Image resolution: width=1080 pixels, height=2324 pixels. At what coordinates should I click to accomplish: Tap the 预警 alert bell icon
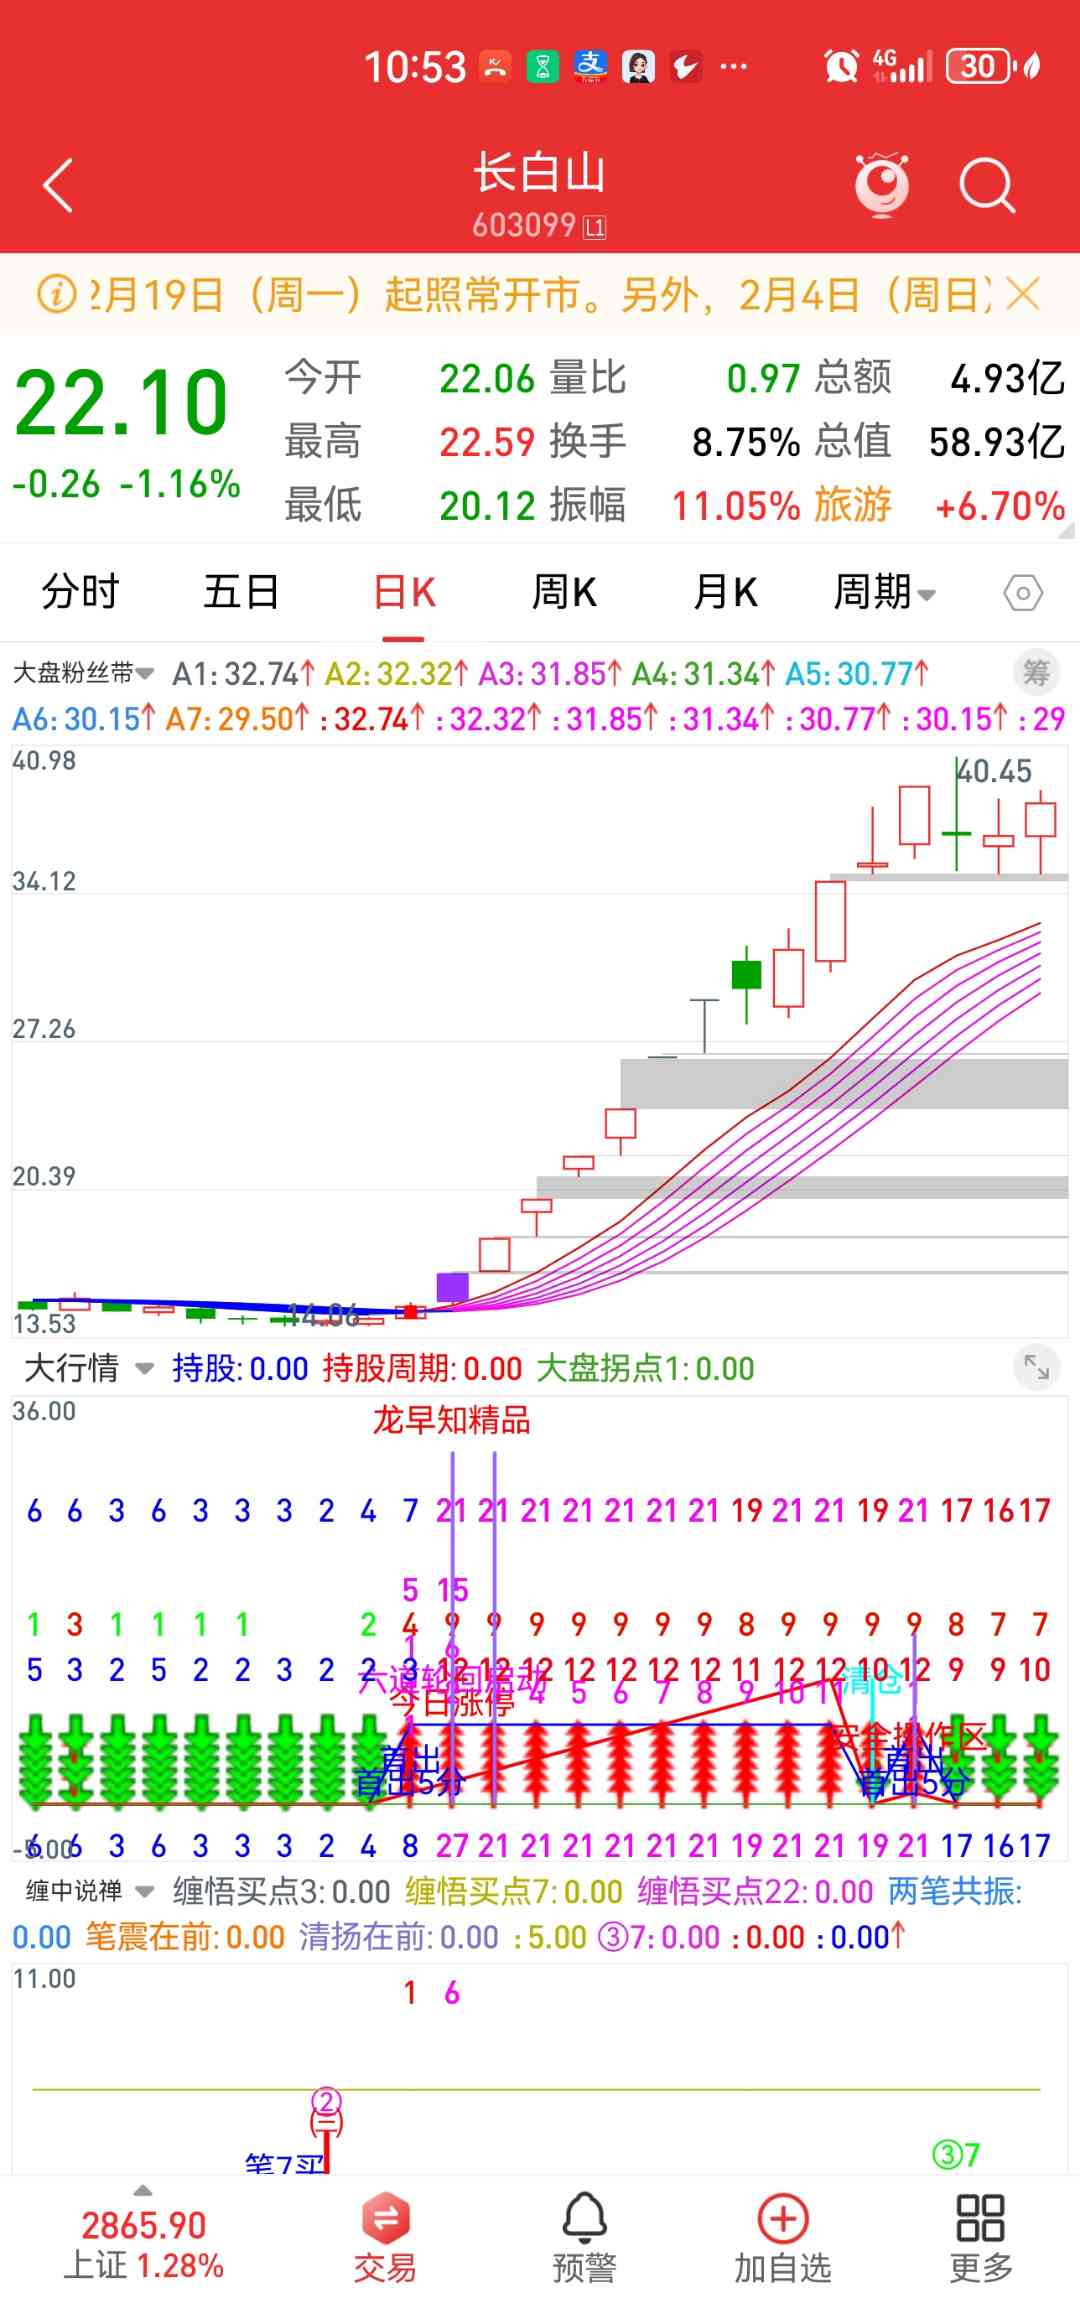(584, 2240)
